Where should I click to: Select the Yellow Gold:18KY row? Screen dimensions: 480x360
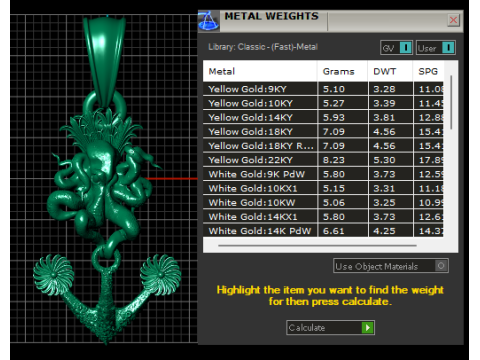[x=323, y=132]
